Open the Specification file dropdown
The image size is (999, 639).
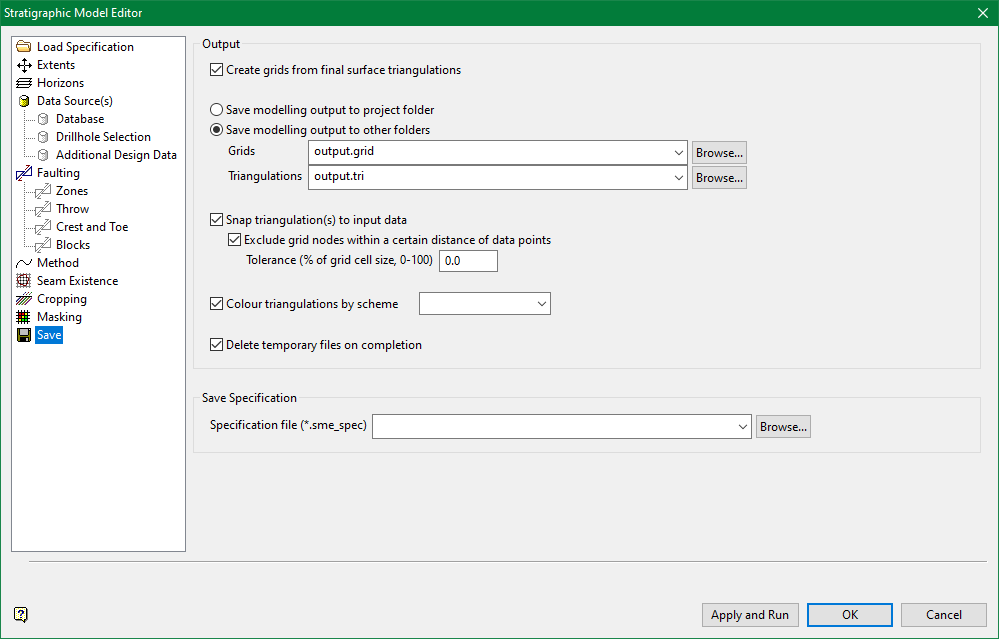pos(742,427)
